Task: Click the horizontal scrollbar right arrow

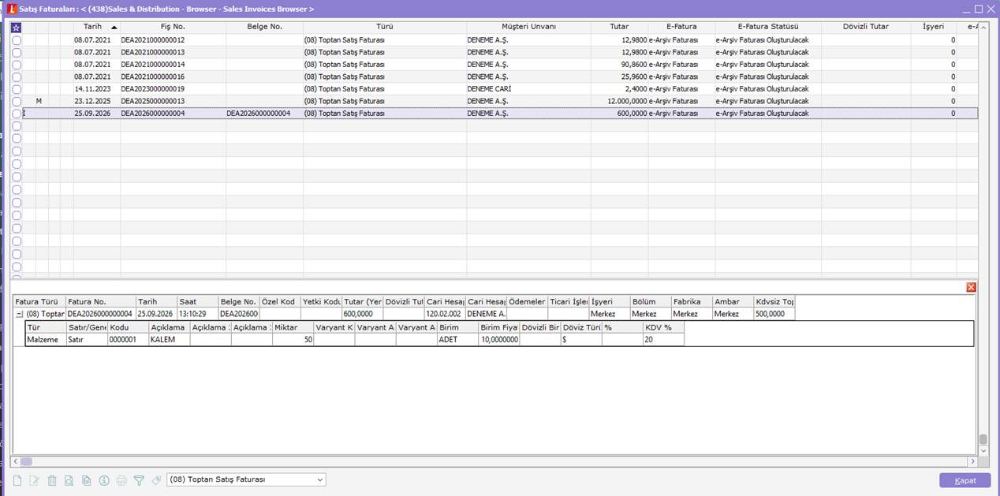Action: (x=973, y=461)
